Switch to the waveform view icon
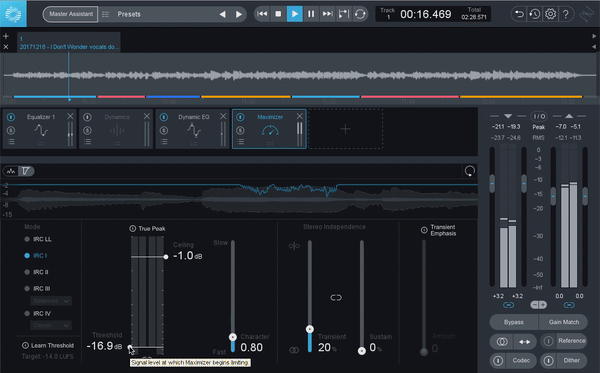This screenshot has height=373, width=600. (x=11, y=171)
